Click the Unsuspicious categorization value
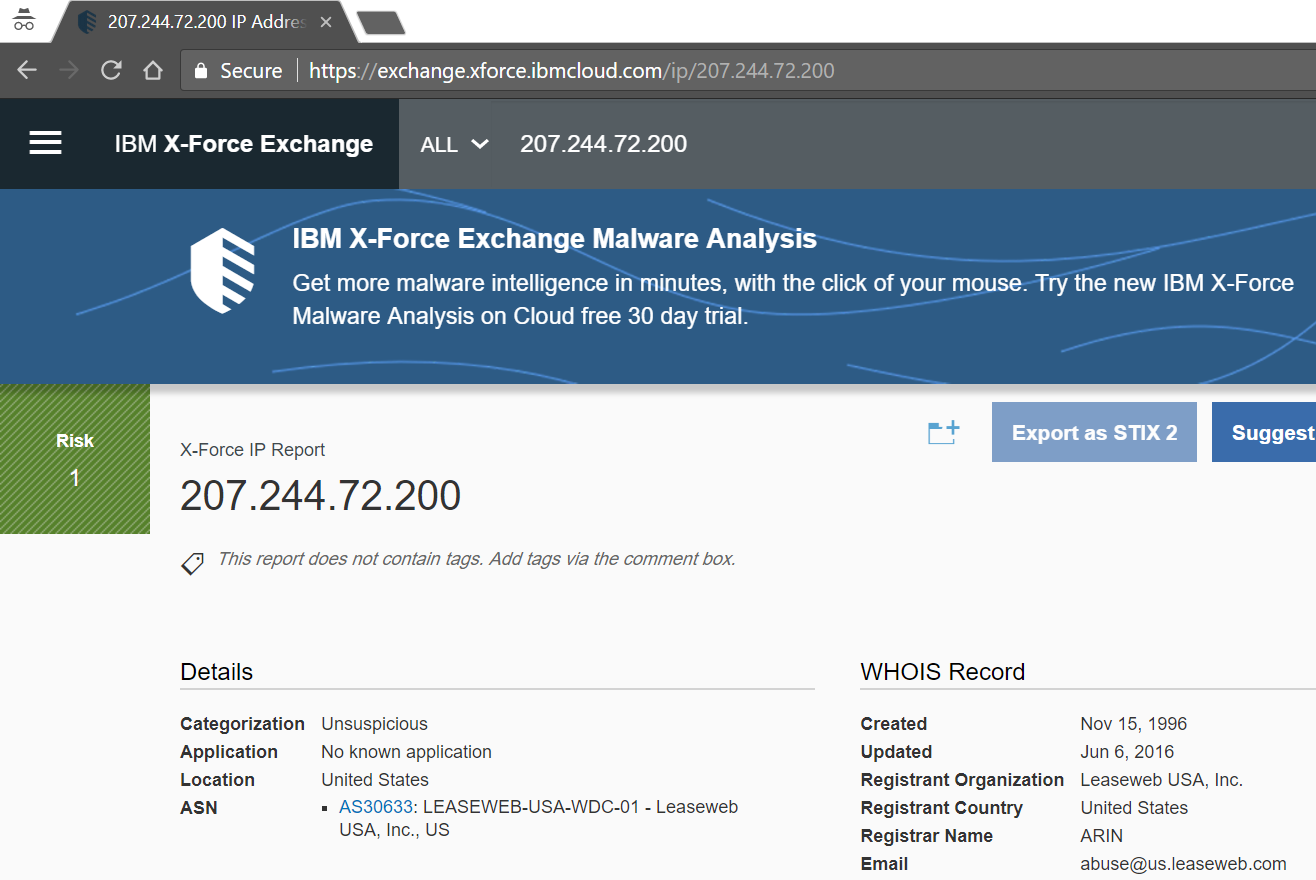The width and height of the screenshot is (1316, 880). click(374, 724)
